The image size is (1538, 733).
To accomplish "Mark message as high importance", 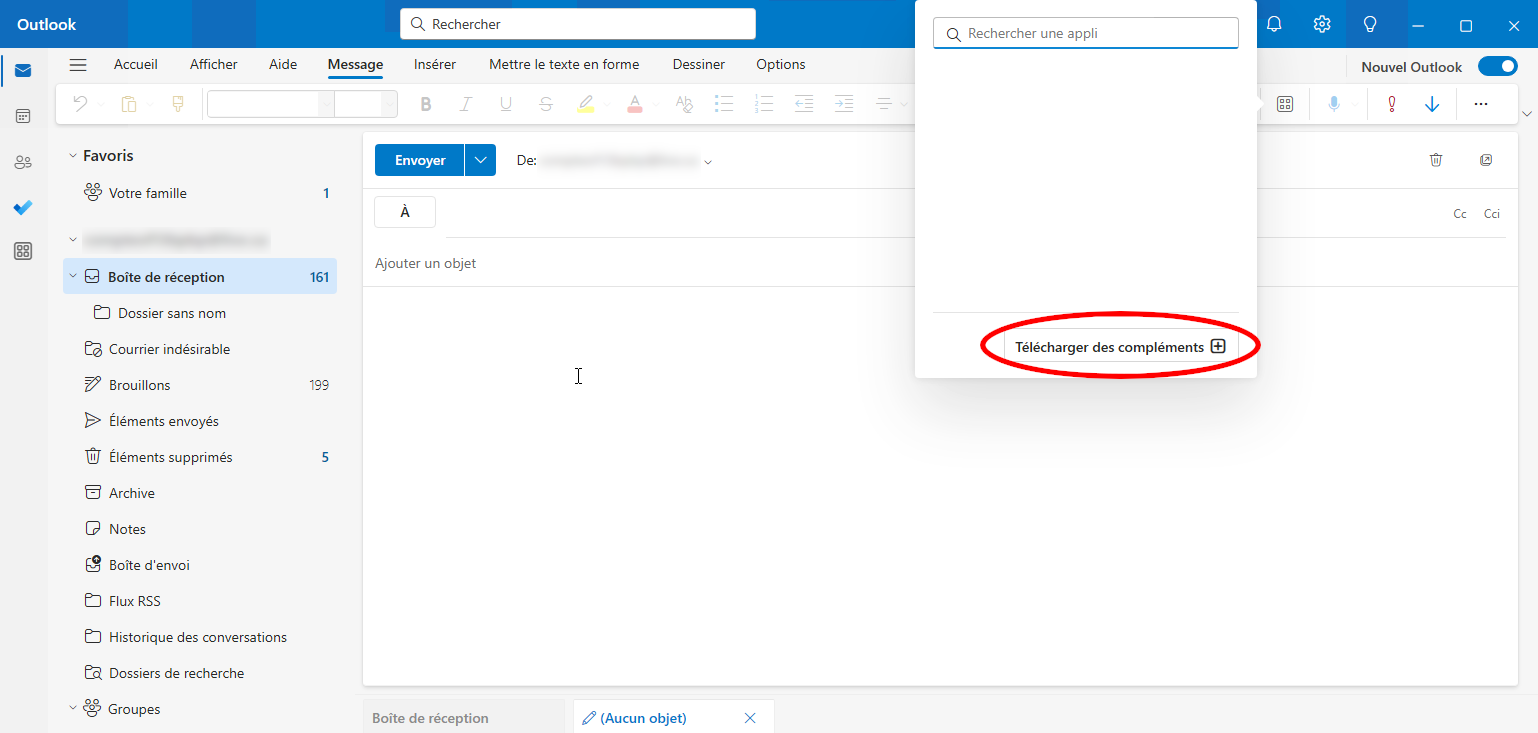I will tap(1390, 104).
